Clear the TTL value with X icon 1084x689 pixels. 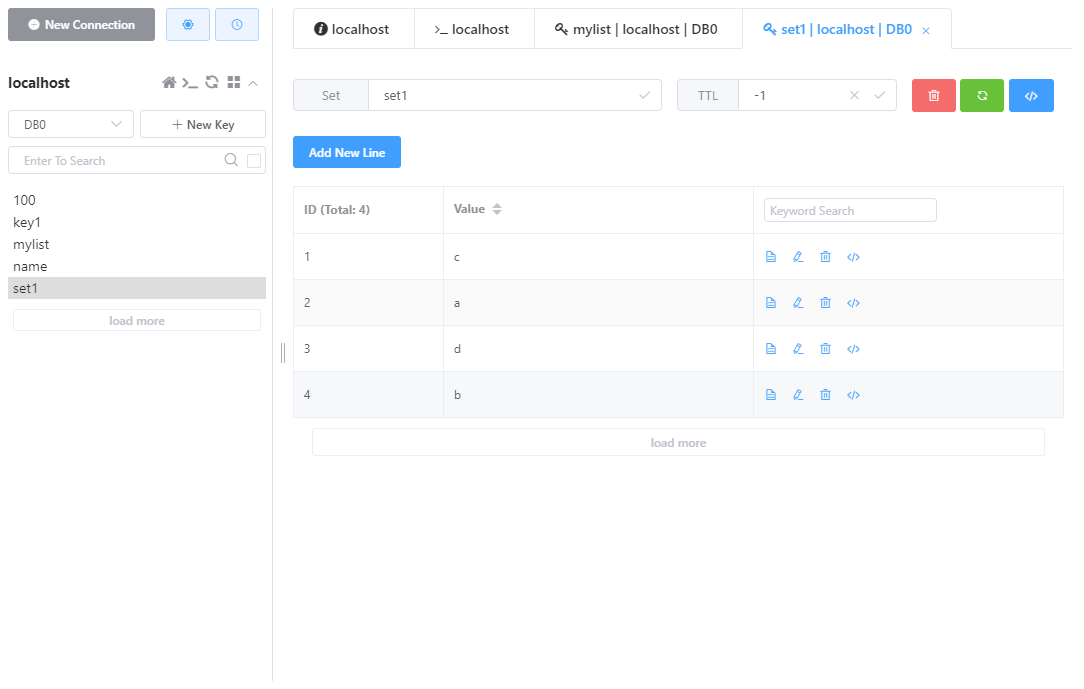[x=854, y=95]
